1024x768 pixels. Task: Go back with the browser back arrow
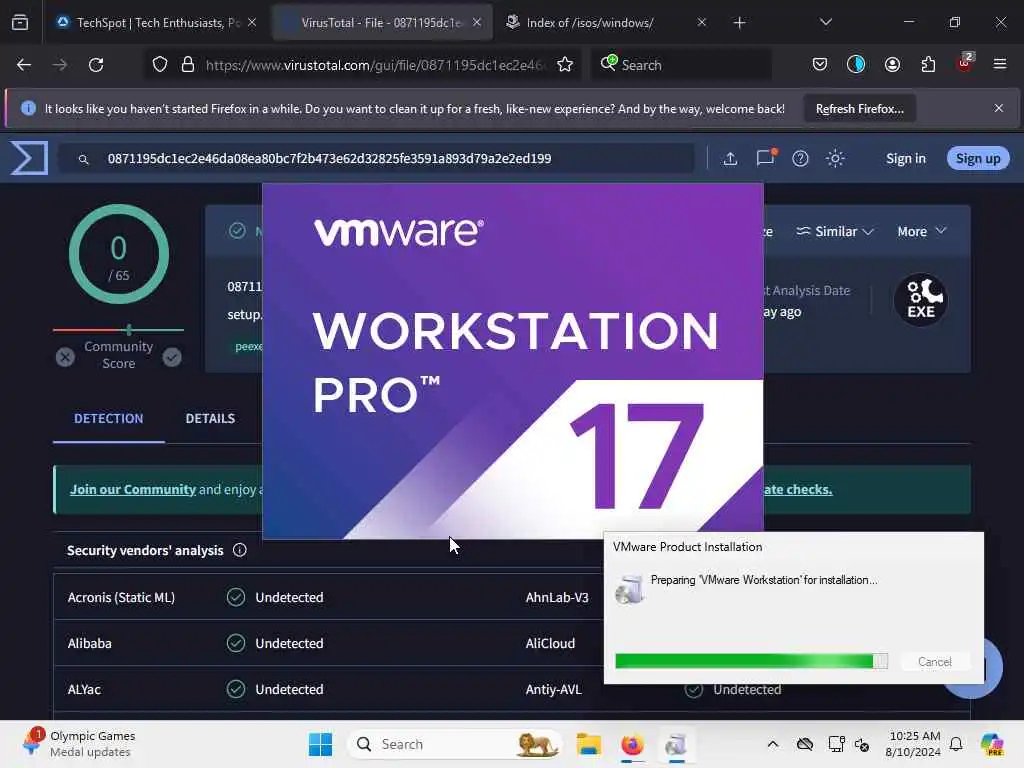pyautogui.click(x=24, y=65)
